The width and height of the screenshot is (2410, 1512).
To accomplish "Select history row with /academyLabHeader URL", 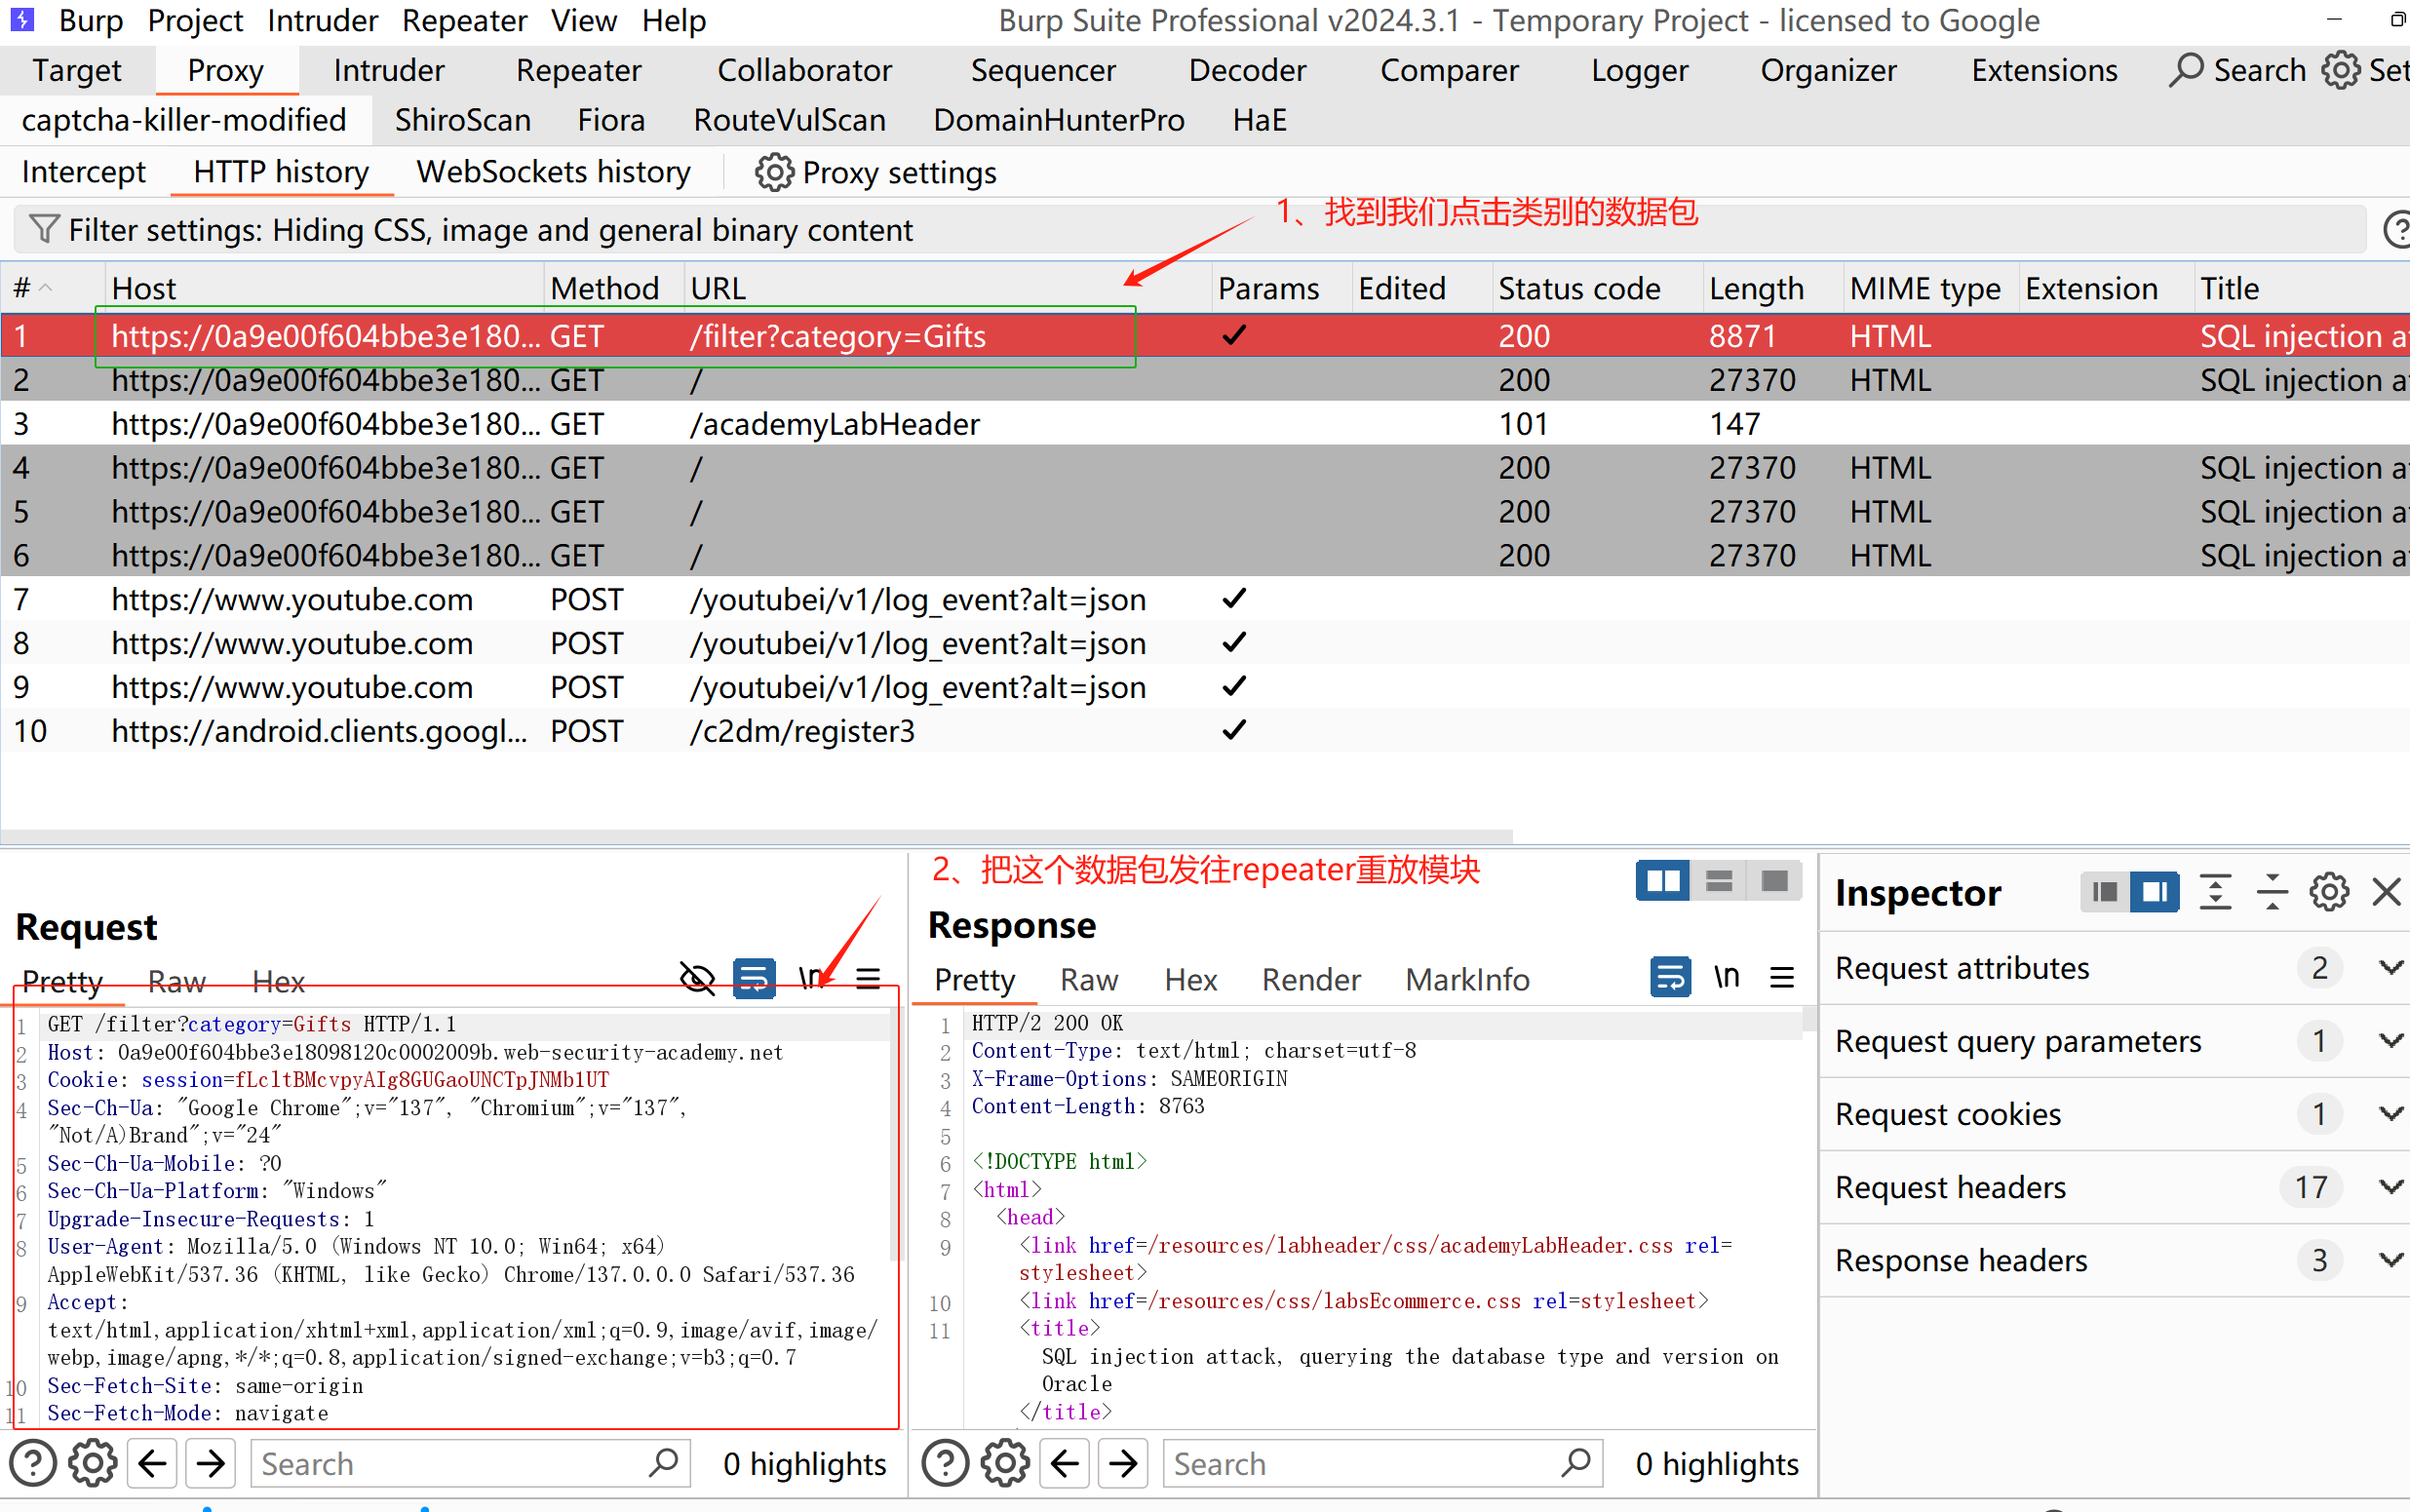I will coord(834,424).
